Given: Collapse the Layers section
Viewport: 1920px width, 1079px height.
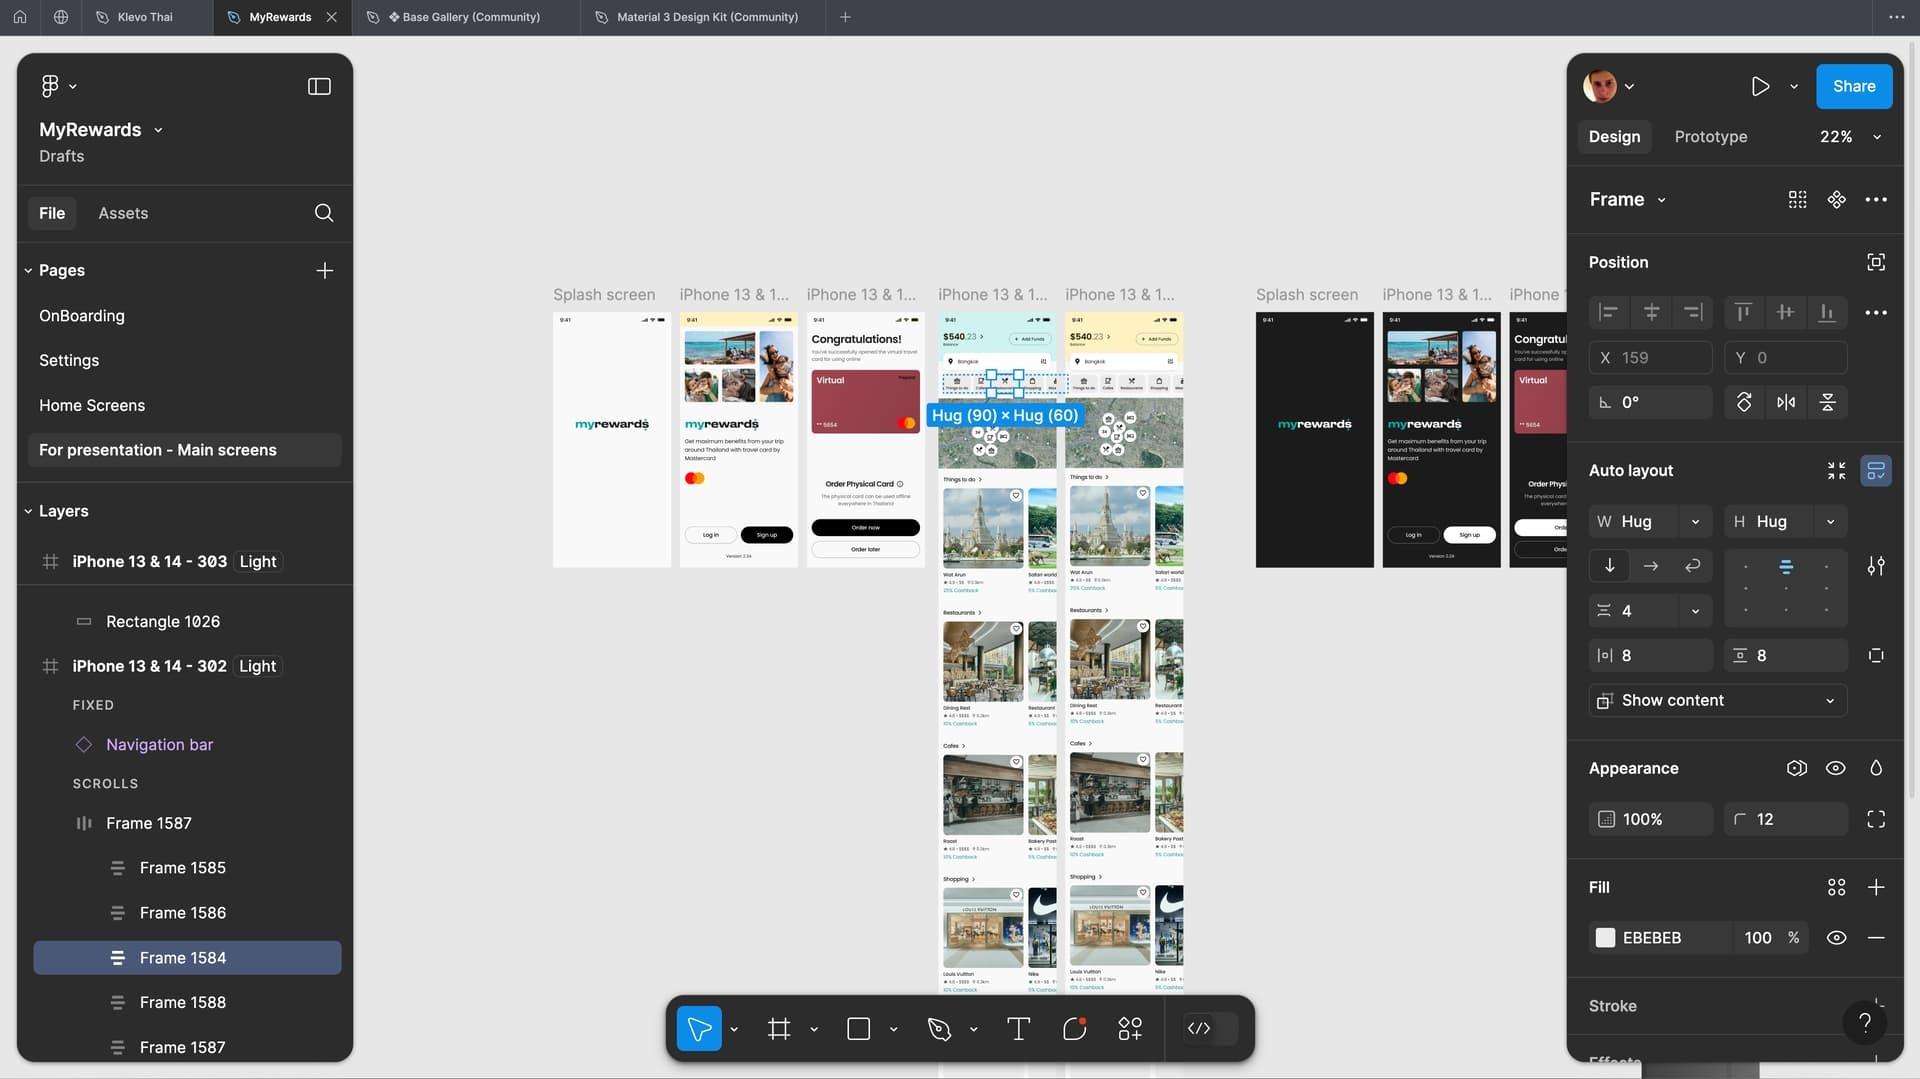Looking at the screenshot, I should click(28, 511).
